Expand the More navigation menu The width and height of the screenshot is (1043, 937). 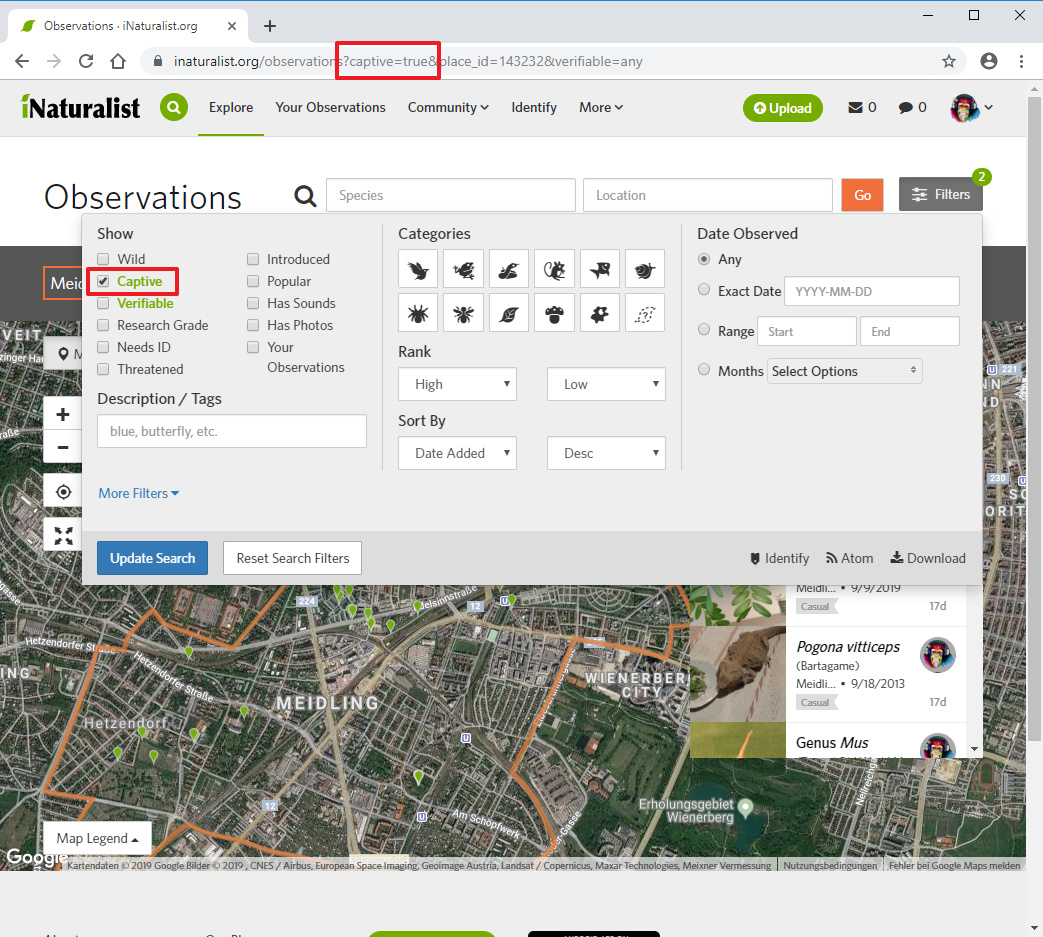click(x=601, y=107)
